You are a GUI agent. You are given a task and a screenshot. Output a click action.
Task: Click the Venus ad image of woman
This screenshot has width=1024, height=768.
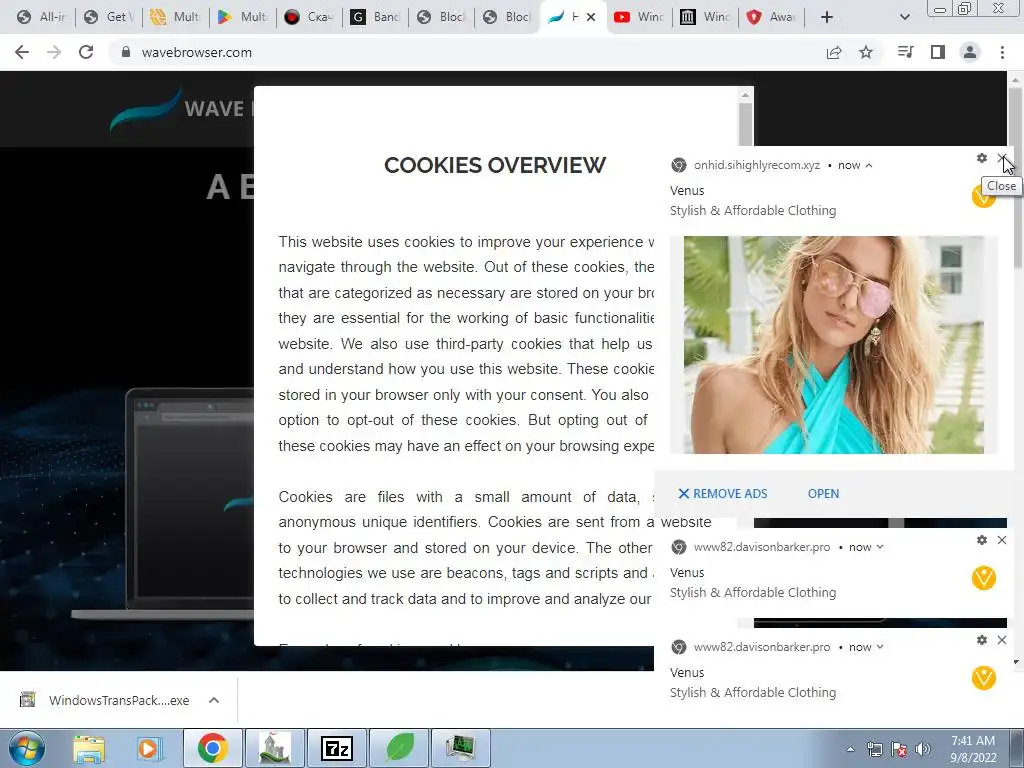tap(833, 345)
